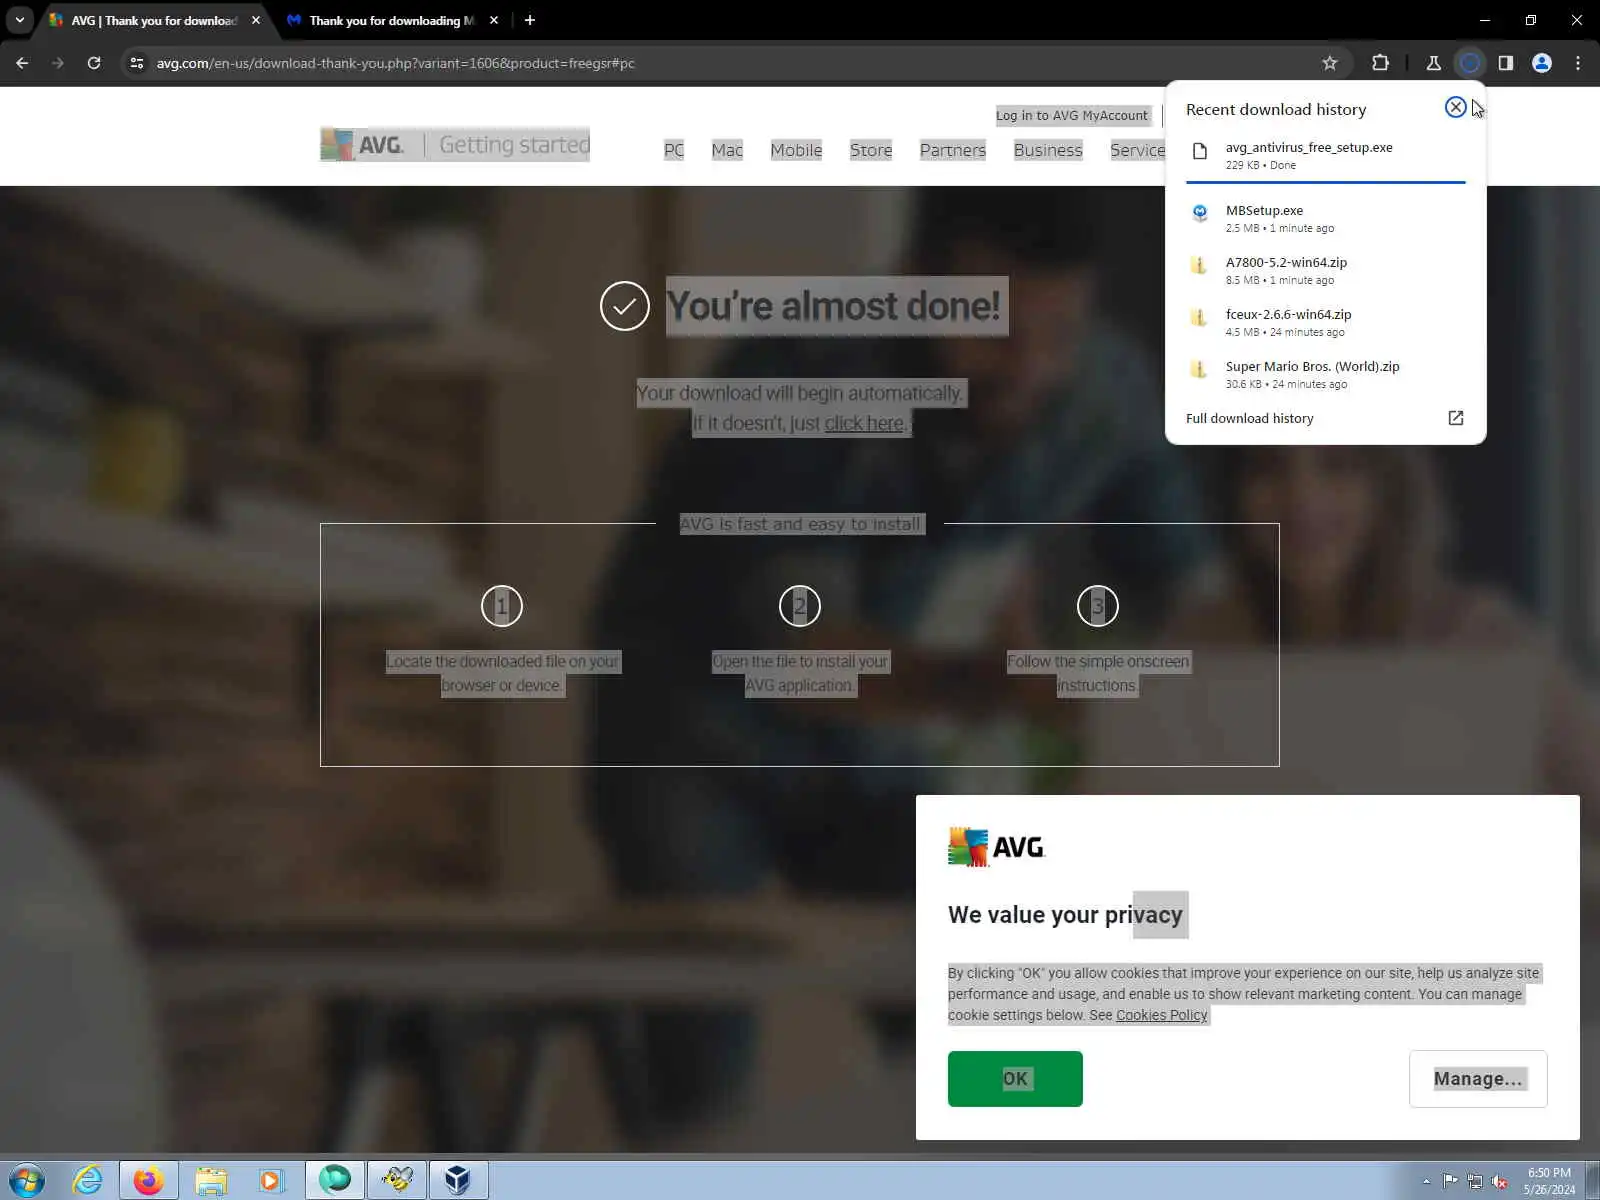Click the AVG logo in the page header
1600x1200 pixels.
(362, 145)
